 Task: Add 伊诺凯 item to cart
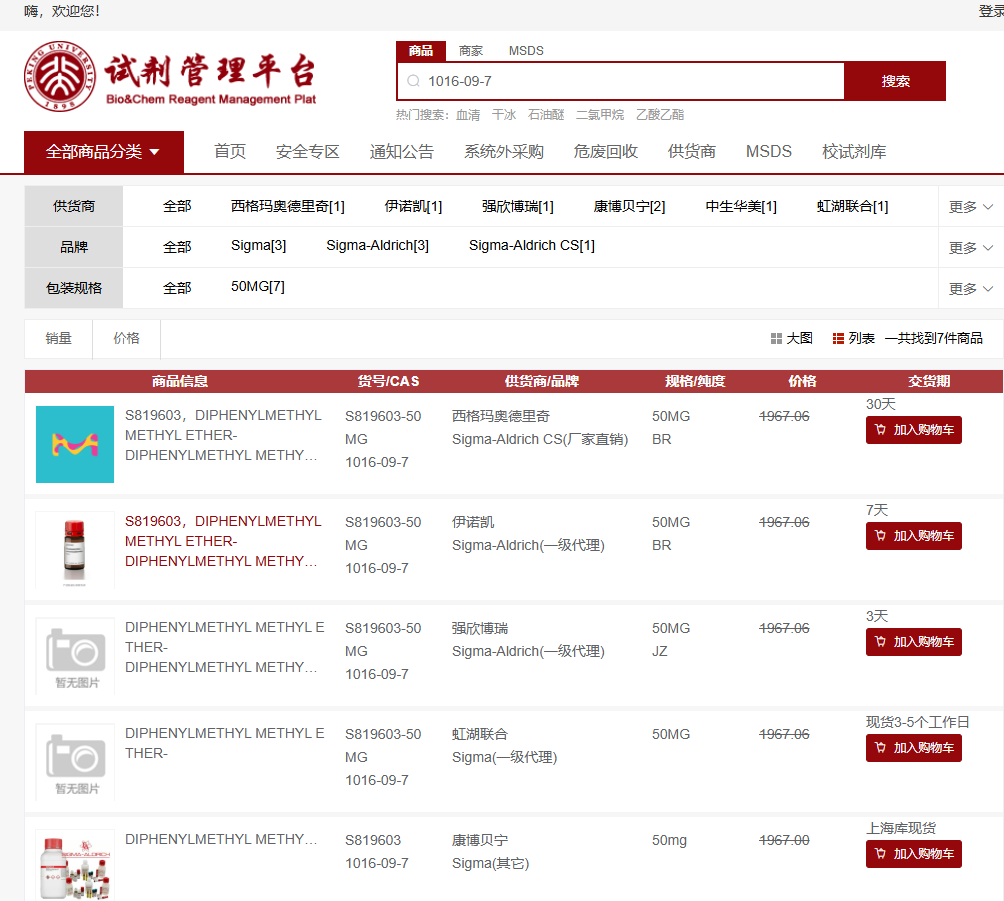tap(914, 536)
